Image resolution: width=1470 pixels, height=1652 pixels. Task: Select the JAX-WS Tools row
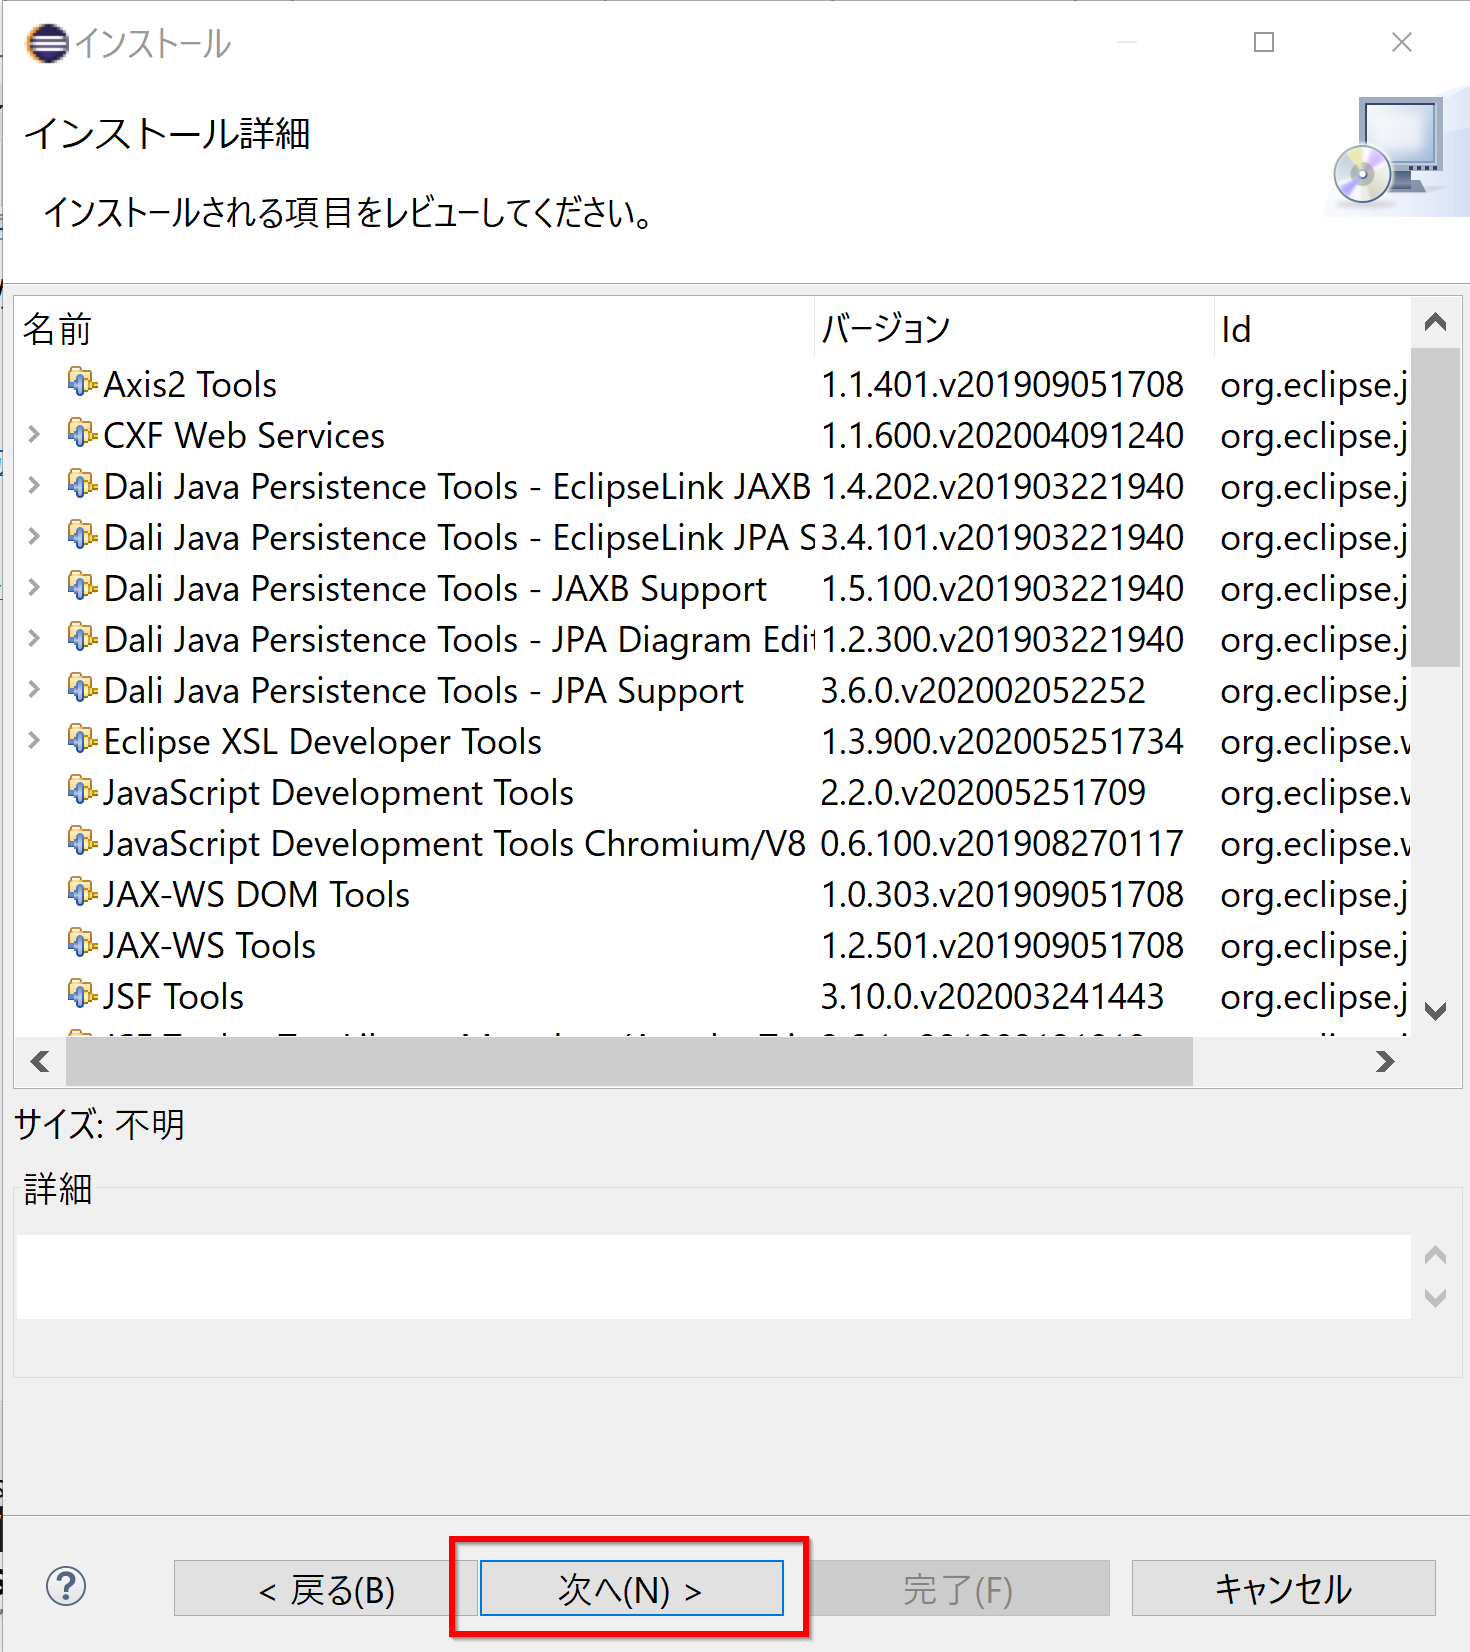coord(713,946)
